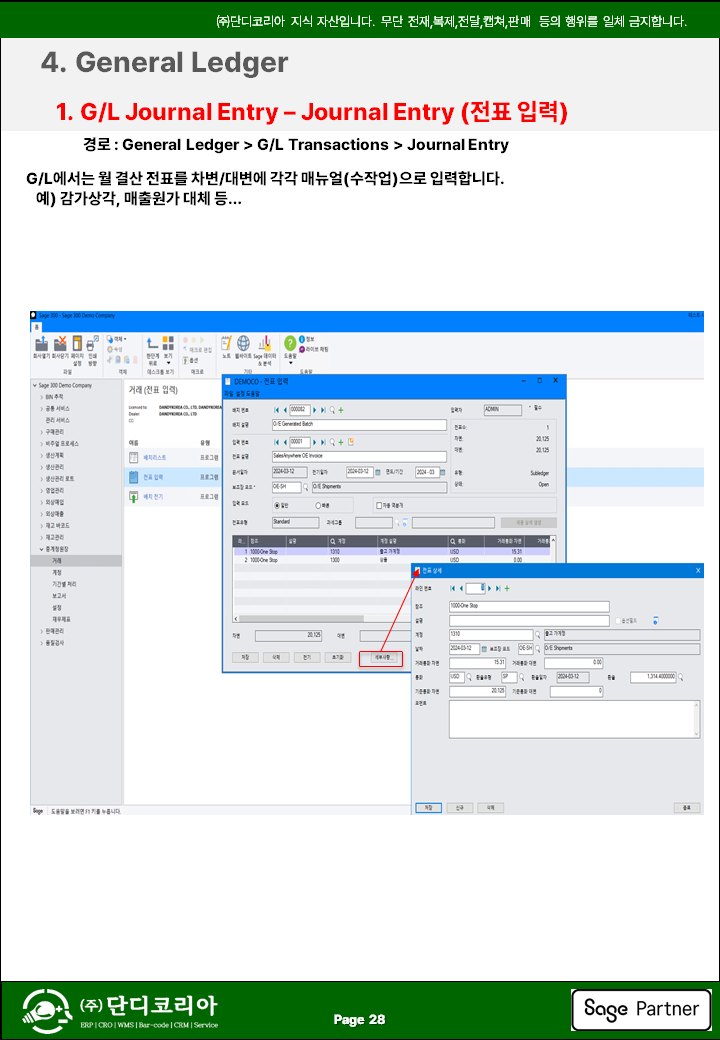The image size is (720, 1040).
Task: Expand the 구매관리 tree node
Action: pos(42,432)
